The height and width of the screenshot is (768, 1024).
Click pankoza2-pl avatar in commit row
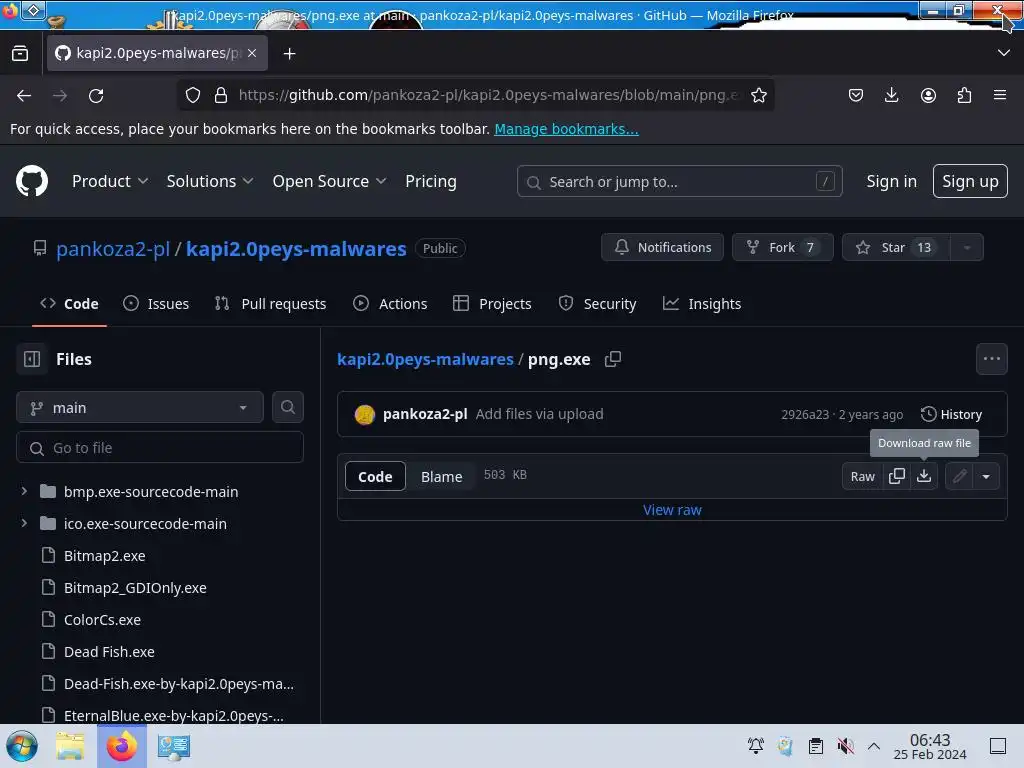[x=364, y=414]
